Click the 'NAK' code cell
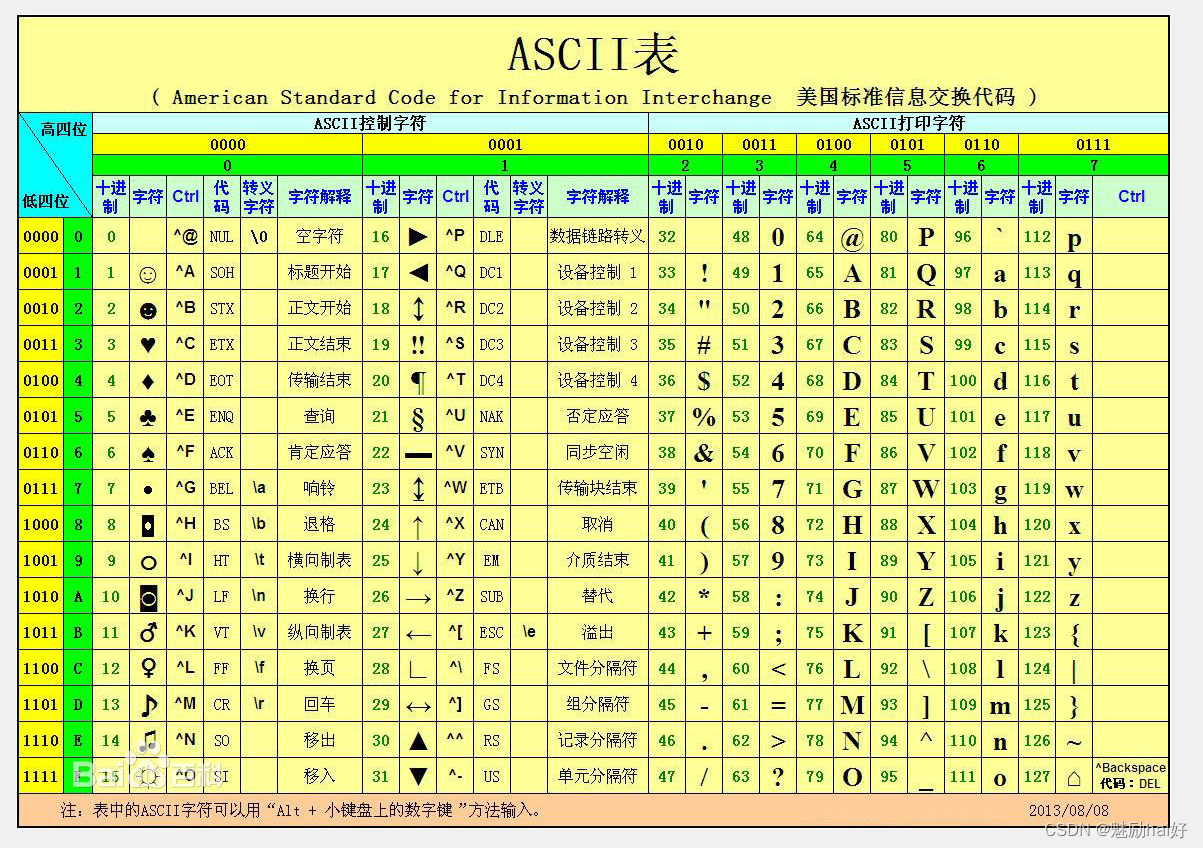1203x848 pixels. (x=491, y=417)
